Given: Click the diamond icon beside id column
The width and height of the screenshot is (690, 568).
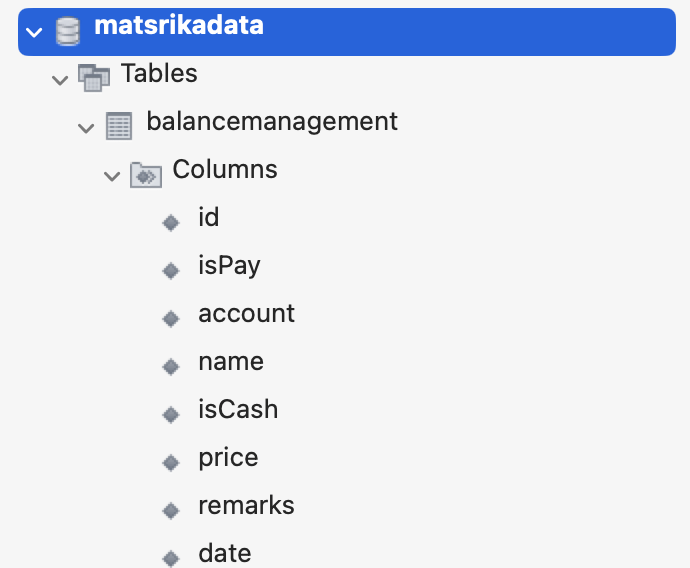Looking at the screenshot, I should pos(171,222).
